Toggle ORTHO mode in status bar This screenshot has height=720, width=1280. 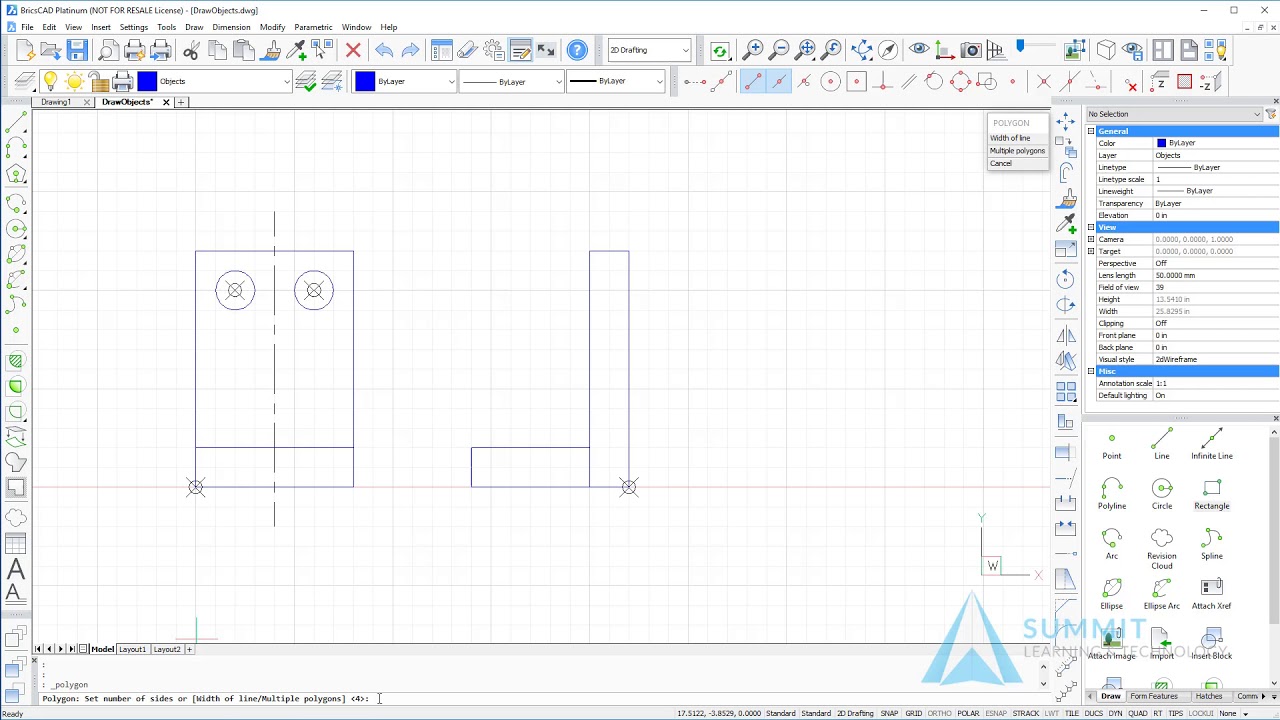[939, 713]
